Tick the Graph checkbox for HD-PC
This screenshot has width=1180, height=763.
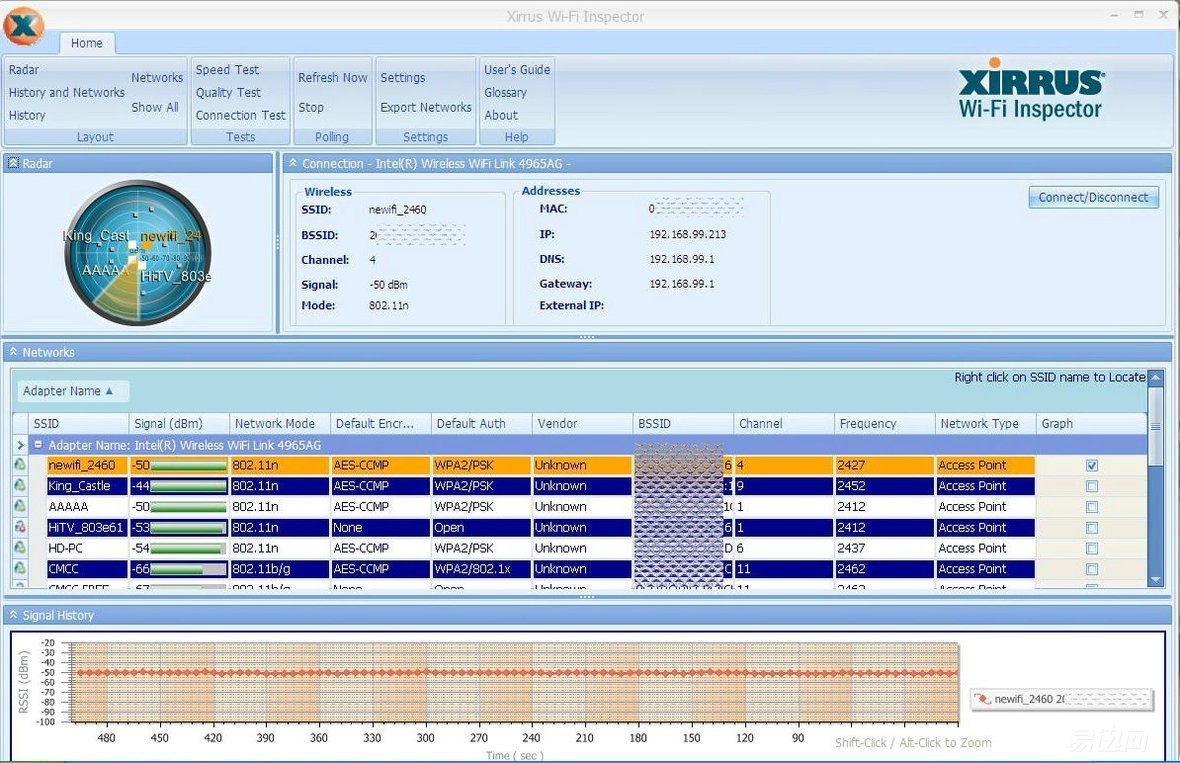[x=1092, y=549]
